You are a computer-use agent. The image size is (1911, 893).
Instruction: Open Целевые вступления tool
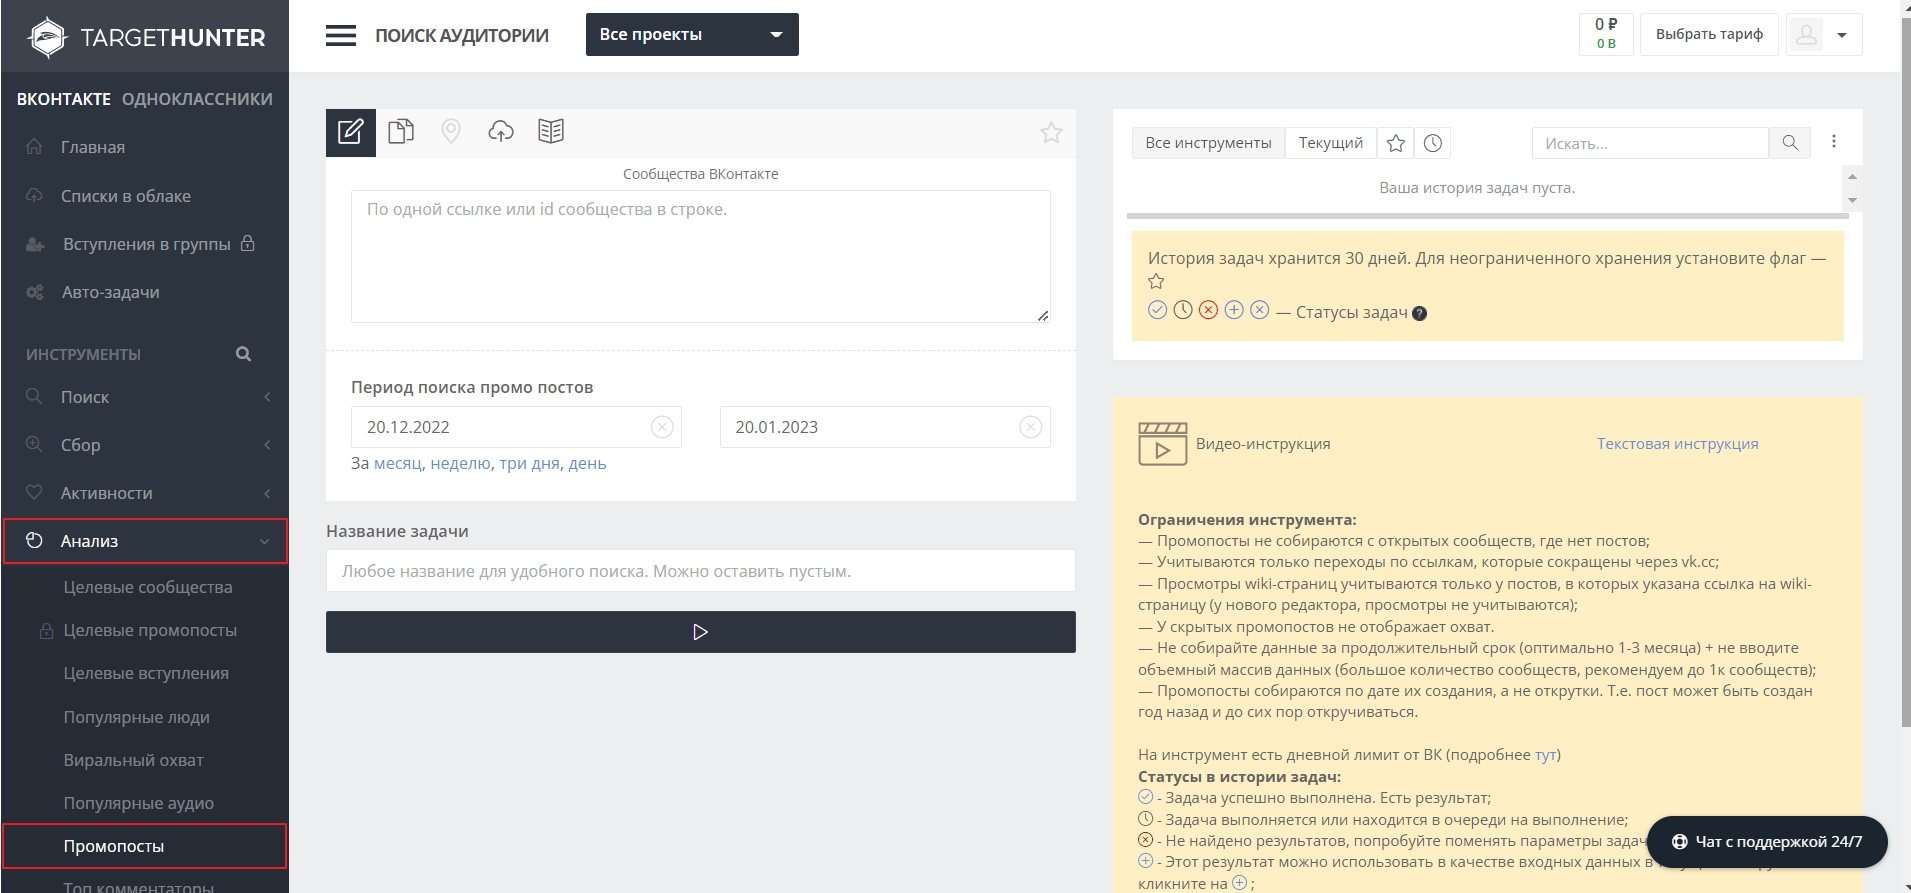tap(146, 673)
